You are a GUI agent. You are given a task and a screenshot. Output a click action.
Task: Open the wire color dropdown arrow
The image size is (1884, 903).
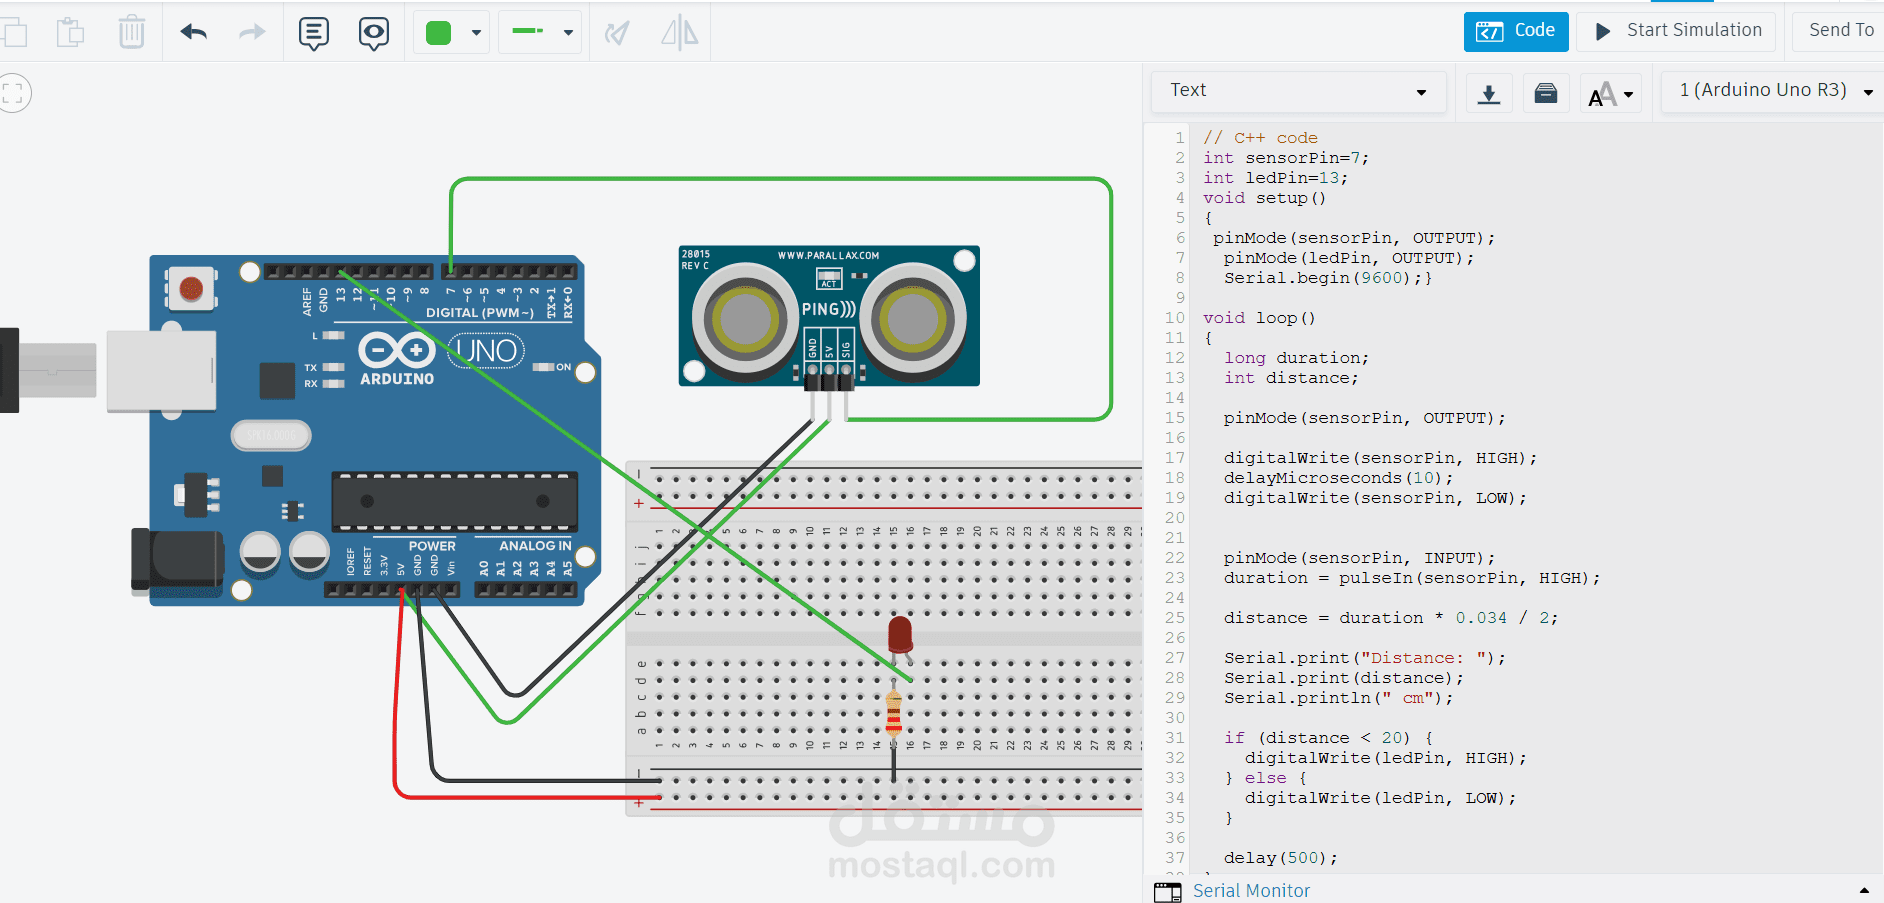coord(476,33)
